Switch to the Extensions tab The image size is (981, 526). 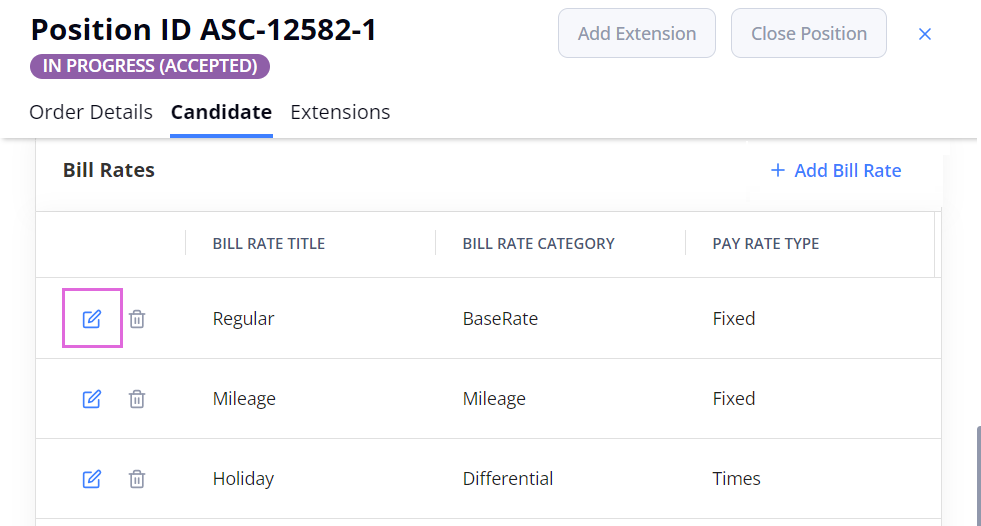(x=340, y=112)
